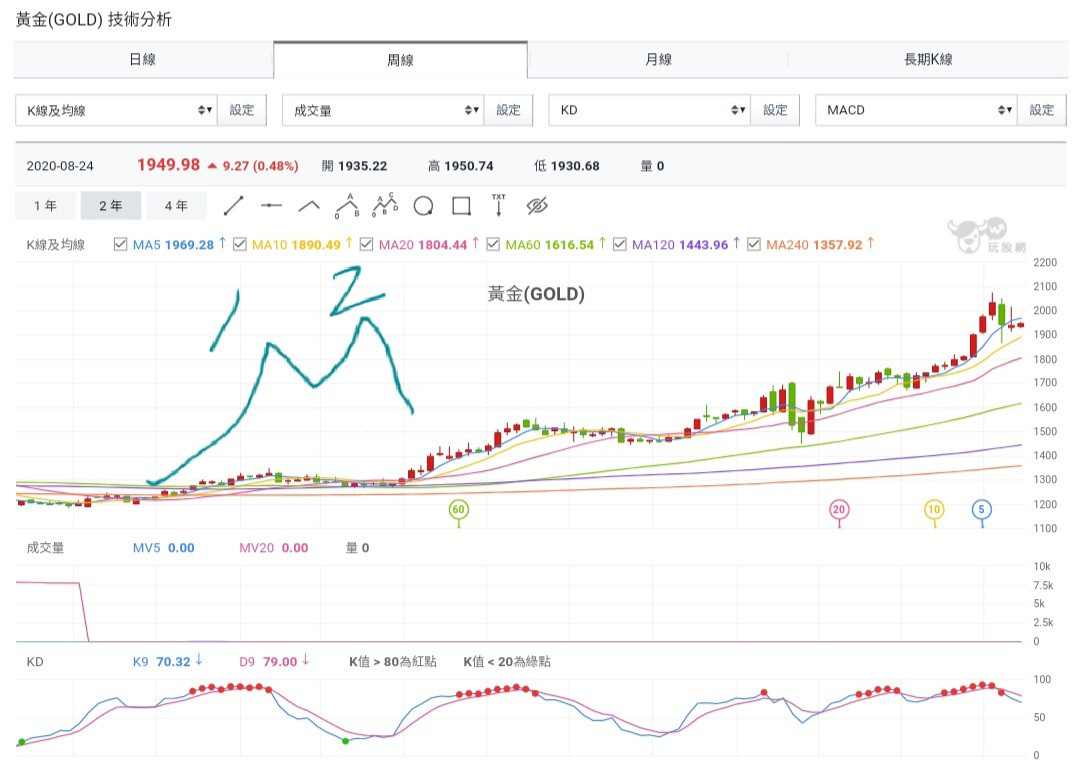The height and width of the screenshot is (766, 1080).
Task: Select the circle drawing tool
Action: click(x=423, y=206)
